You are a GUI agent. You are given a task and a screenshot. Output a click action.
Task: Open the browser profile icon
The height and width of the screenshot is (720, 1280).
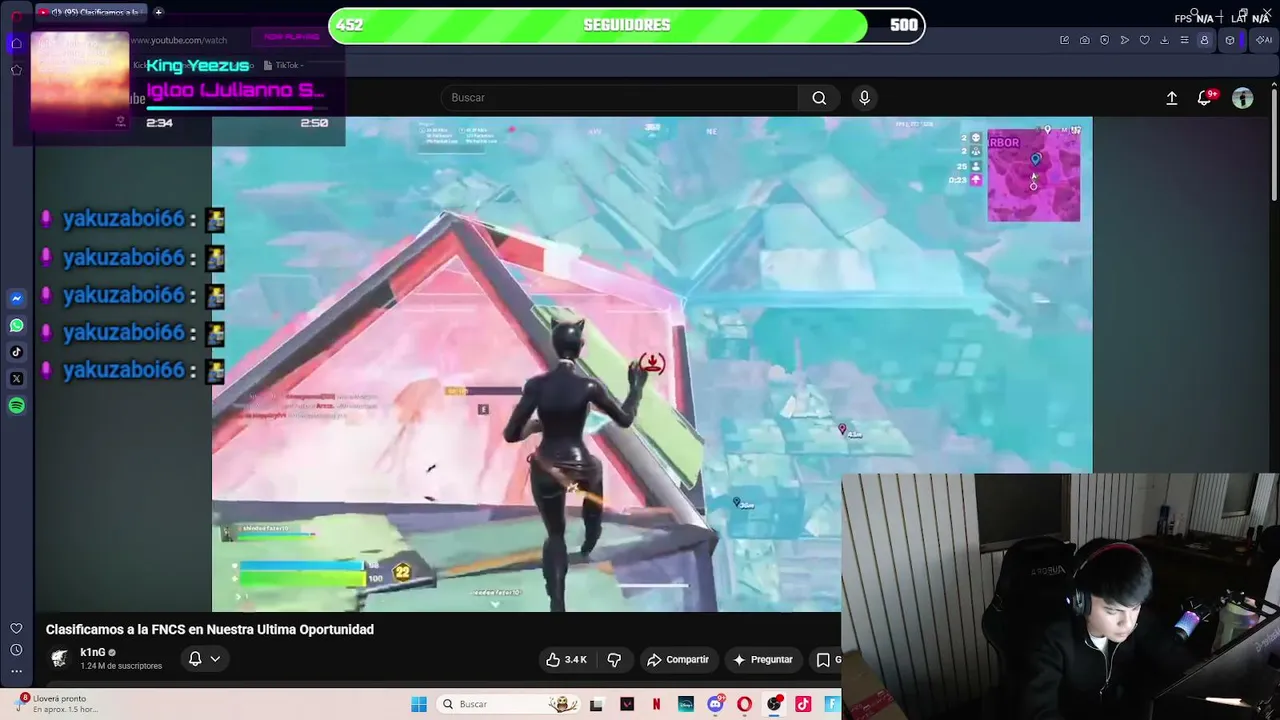coord(1204,40)
